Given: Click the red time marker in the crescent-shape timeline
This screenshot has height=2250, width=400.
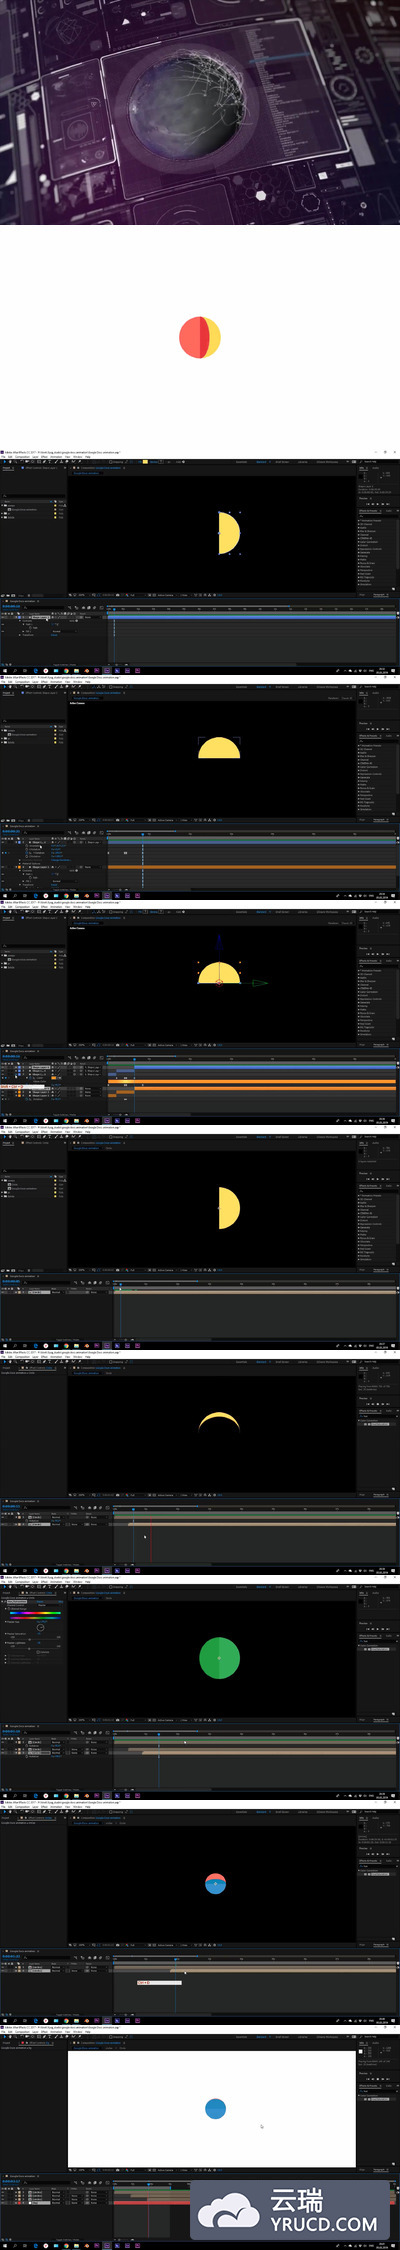Looking at the screenshot, I should tap(150, 1537).
